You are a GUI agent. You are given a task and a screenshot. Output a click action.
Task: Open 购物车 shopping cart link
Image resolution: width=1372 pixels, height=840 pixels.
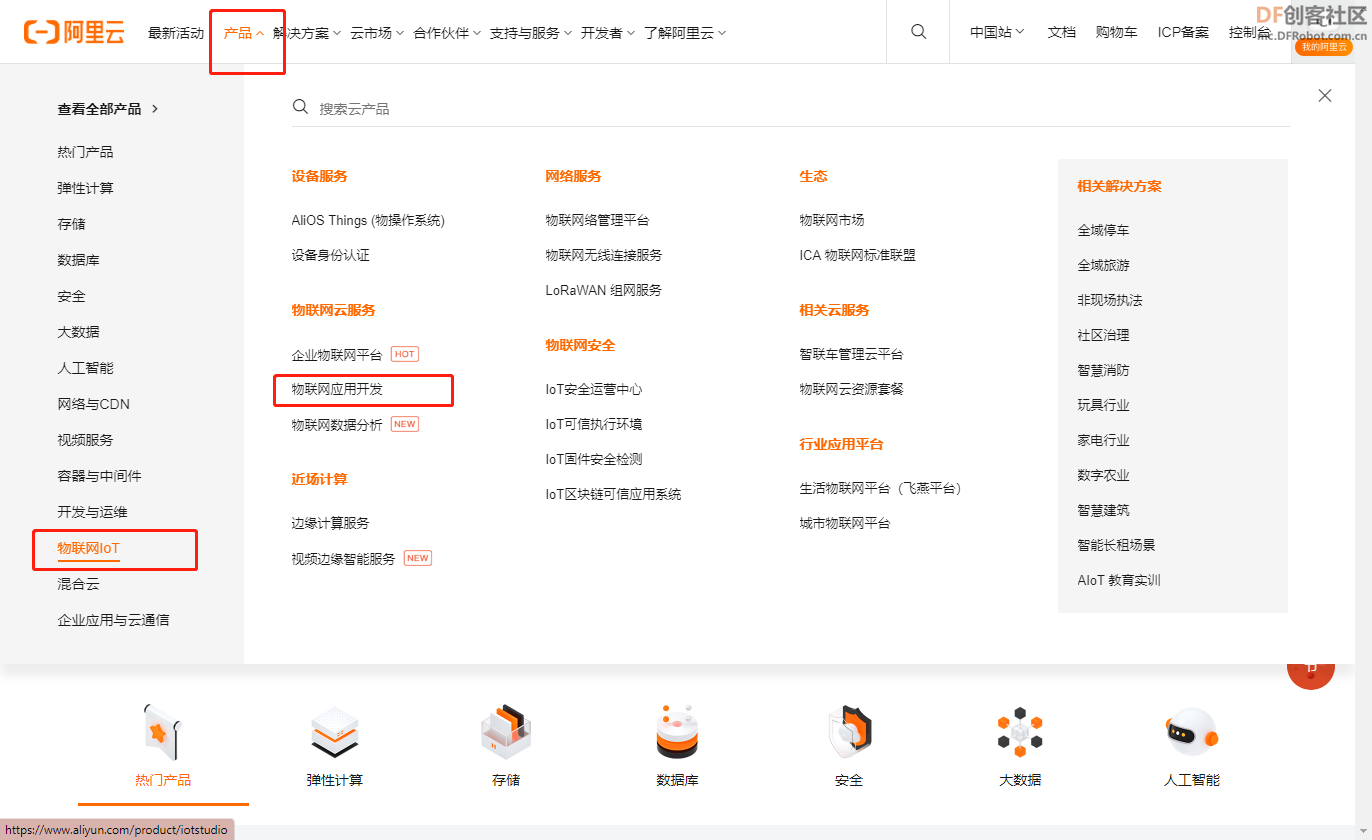[x=1116, y=32]
